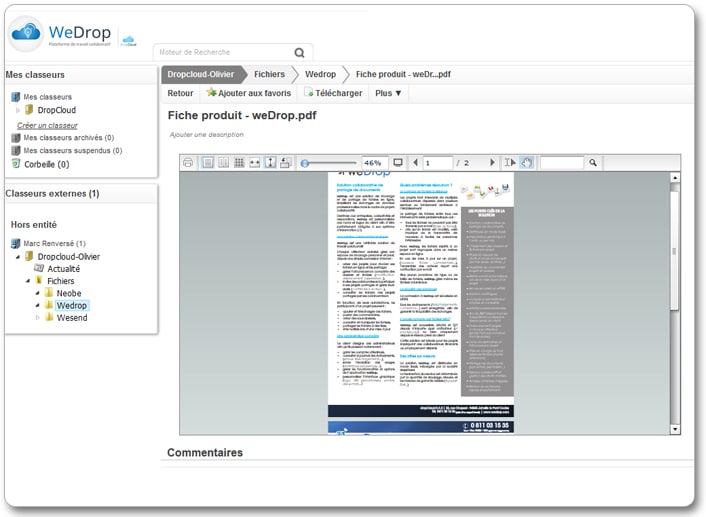This screenshot has height=517, width=706.
Task: Toggle the Wedrop folder arrow
Action: 37,305
